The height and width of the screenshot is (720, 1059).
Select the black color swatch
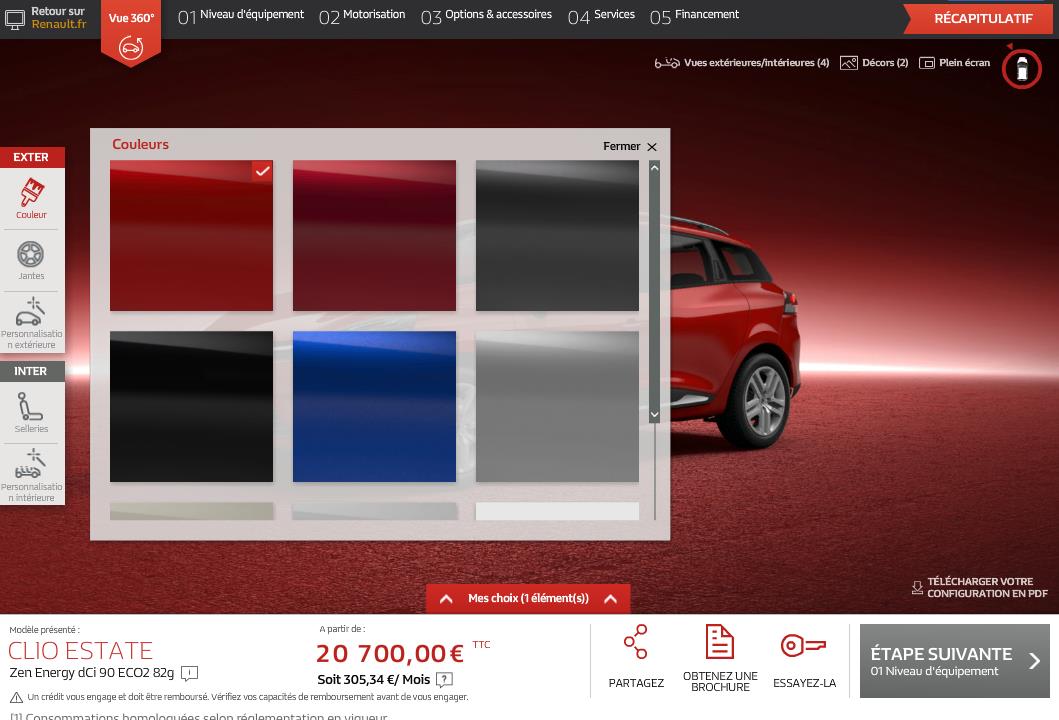point(192,407)
